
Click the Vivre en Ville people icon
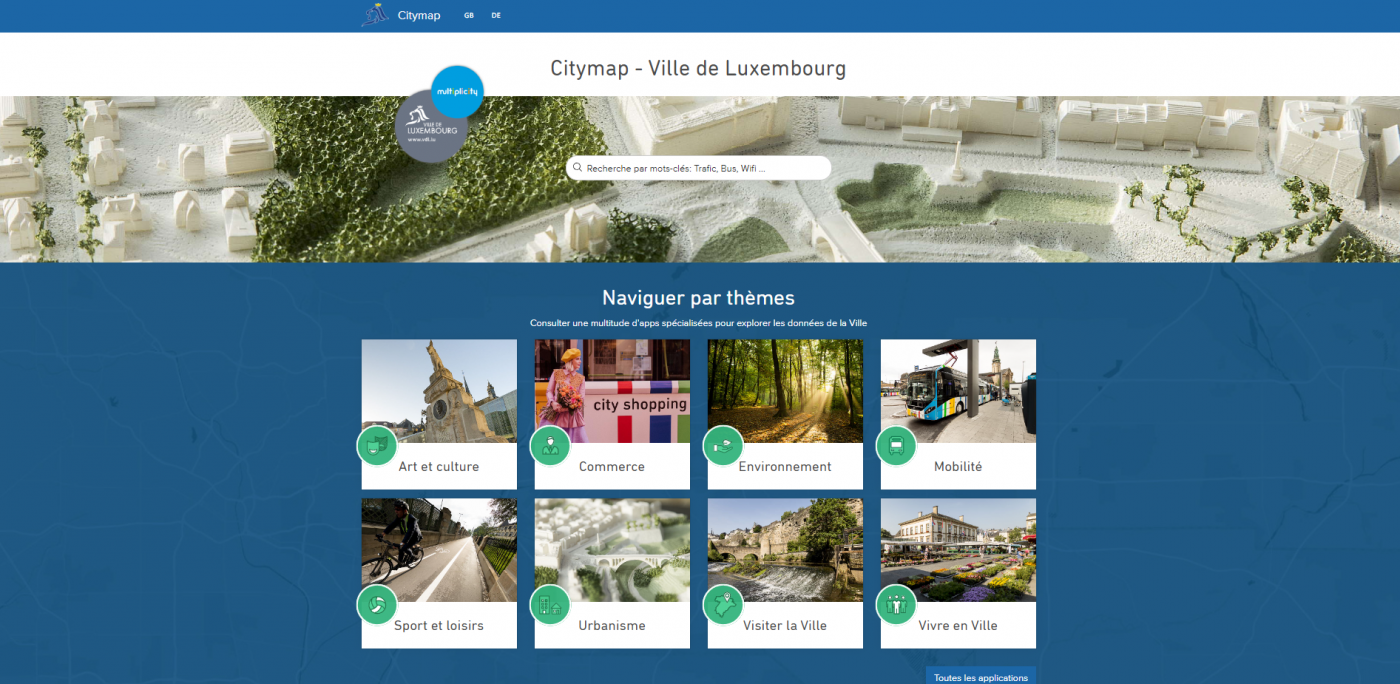coord(896,604)
